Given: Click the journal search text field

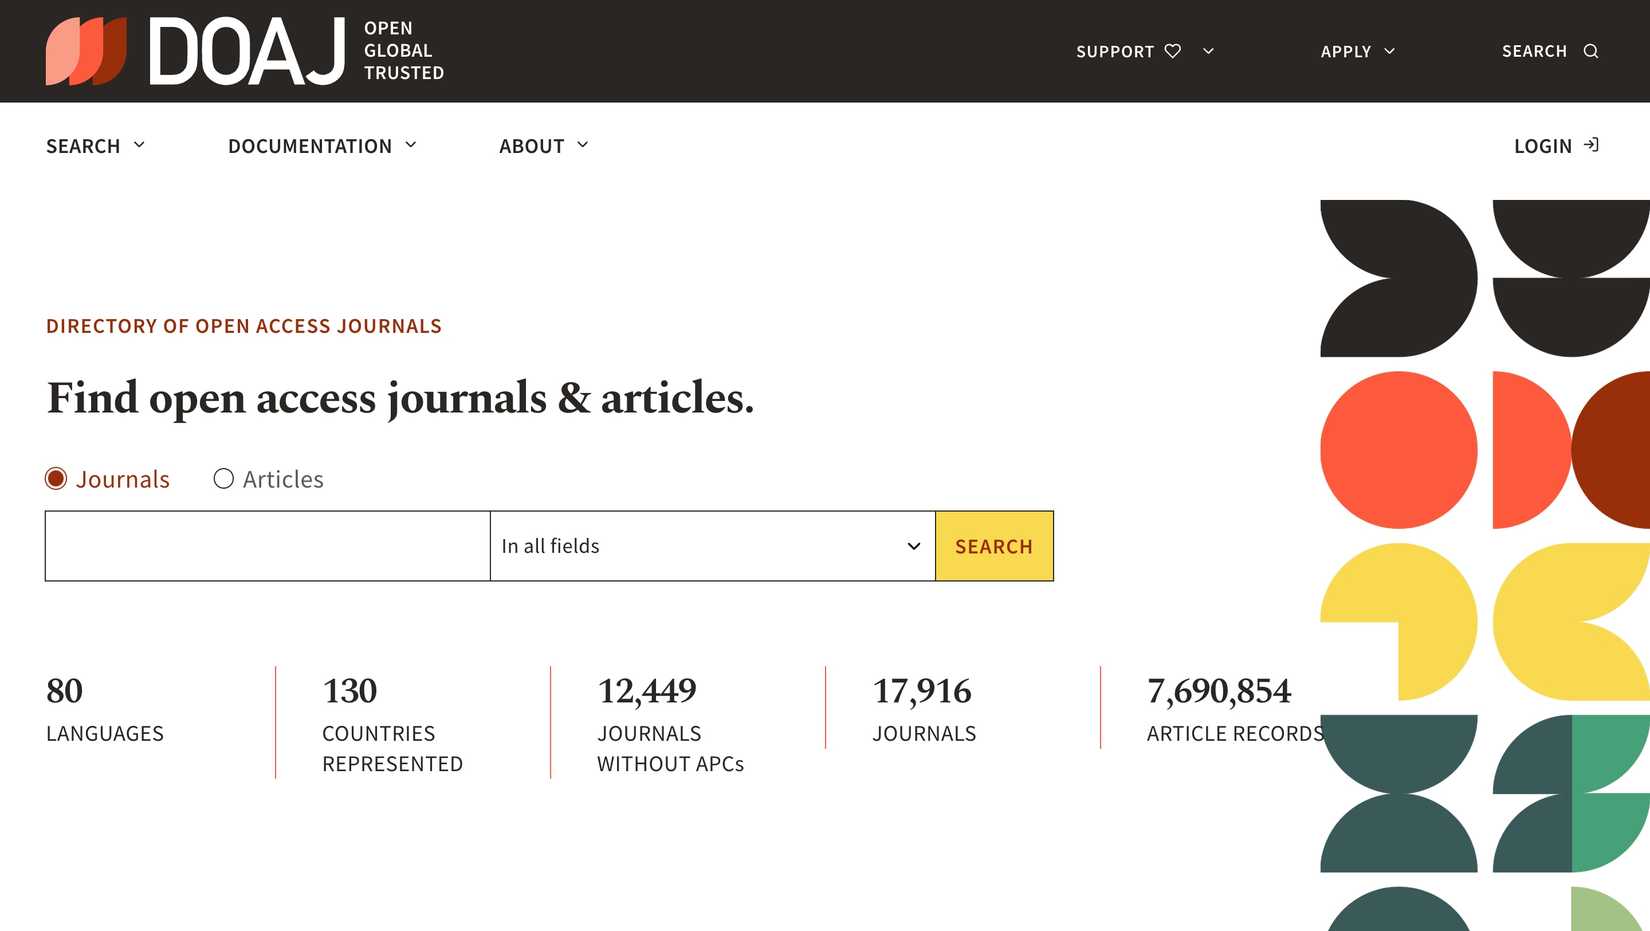Looking at the screenshot, I should click(x=268, y=546).
